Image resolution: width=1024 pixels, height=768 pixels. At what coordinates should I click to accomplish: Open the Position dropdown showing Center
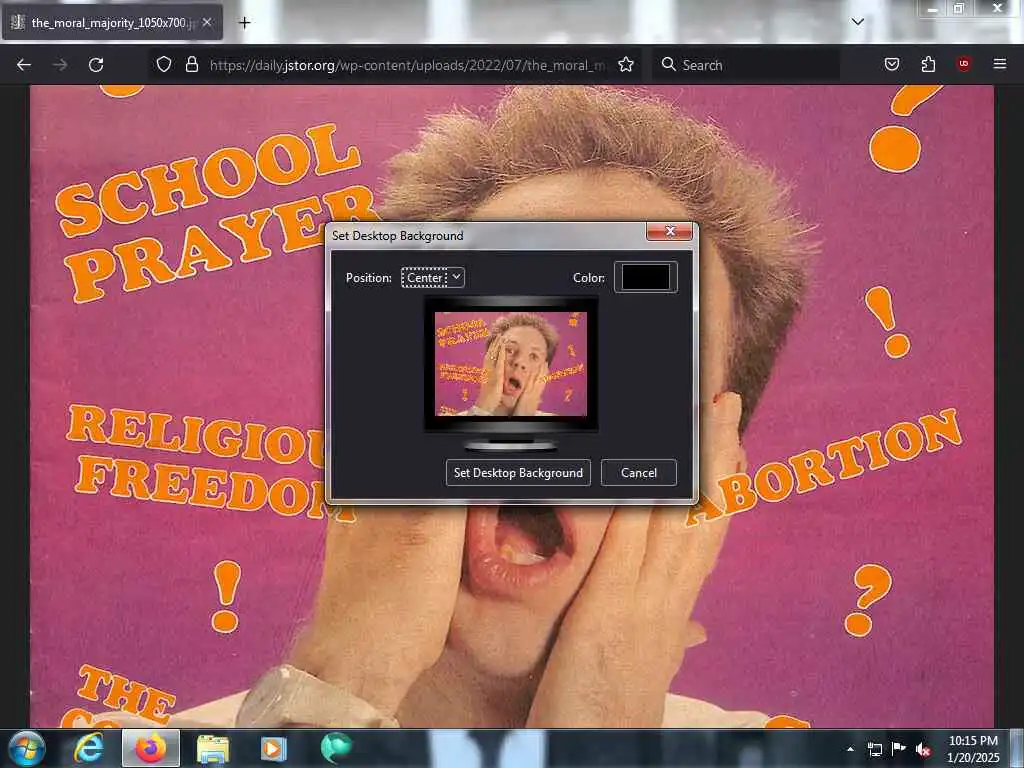pos(432,278)
